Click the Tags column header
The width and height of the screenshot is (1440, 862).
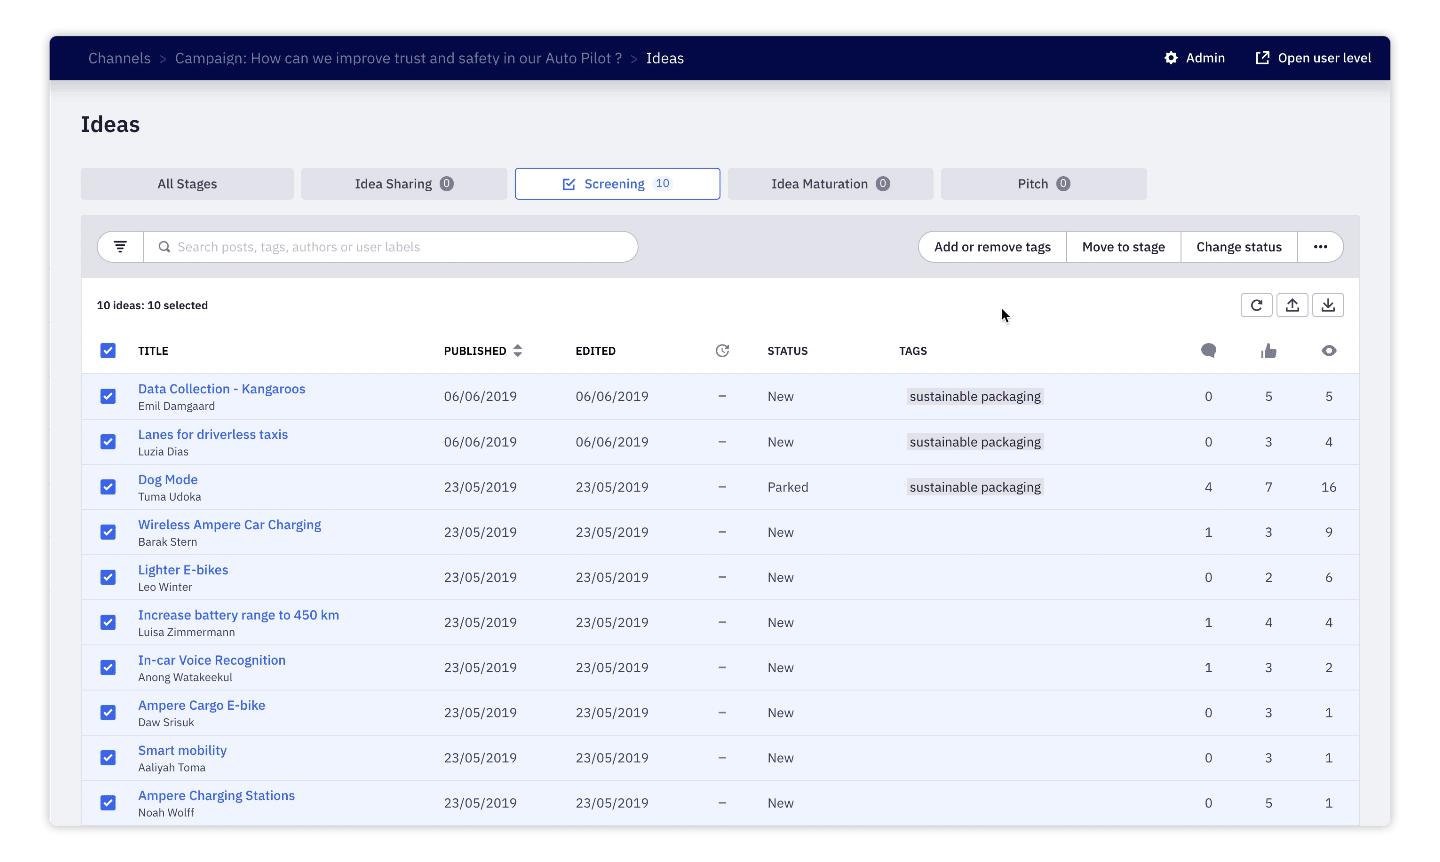pyautogui.click(x=913, y=351)
